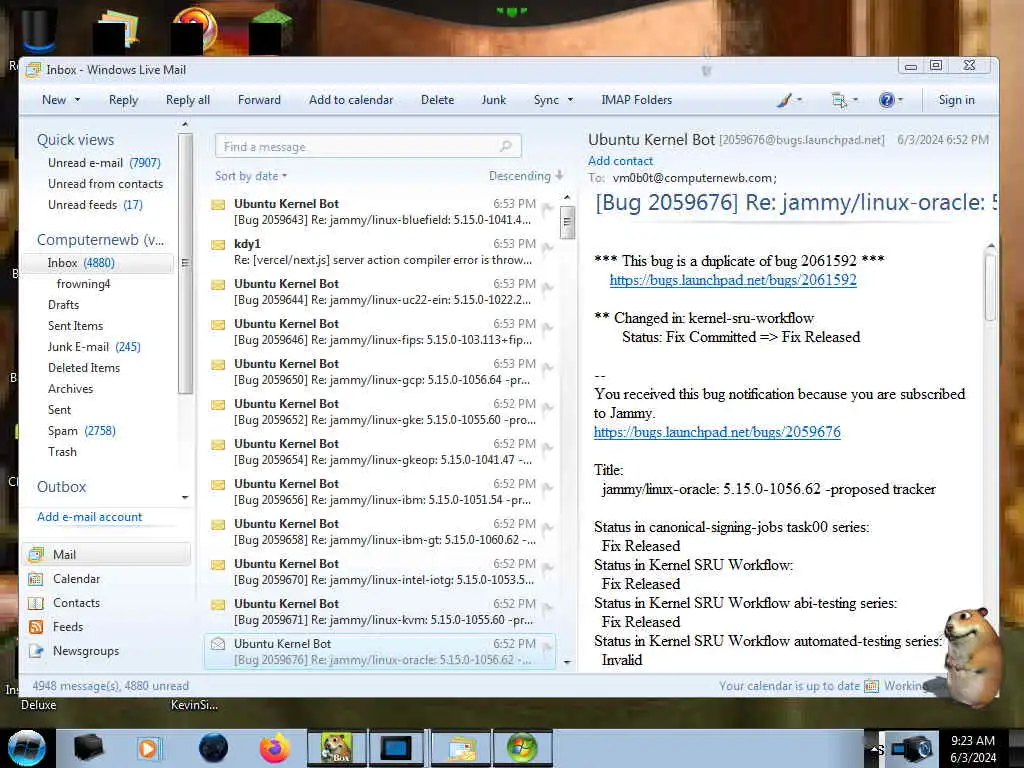Switch to the Feeds view icon
Image resolution: width=1024 pixels, height=768 pixels.
[x=36, y=627]
